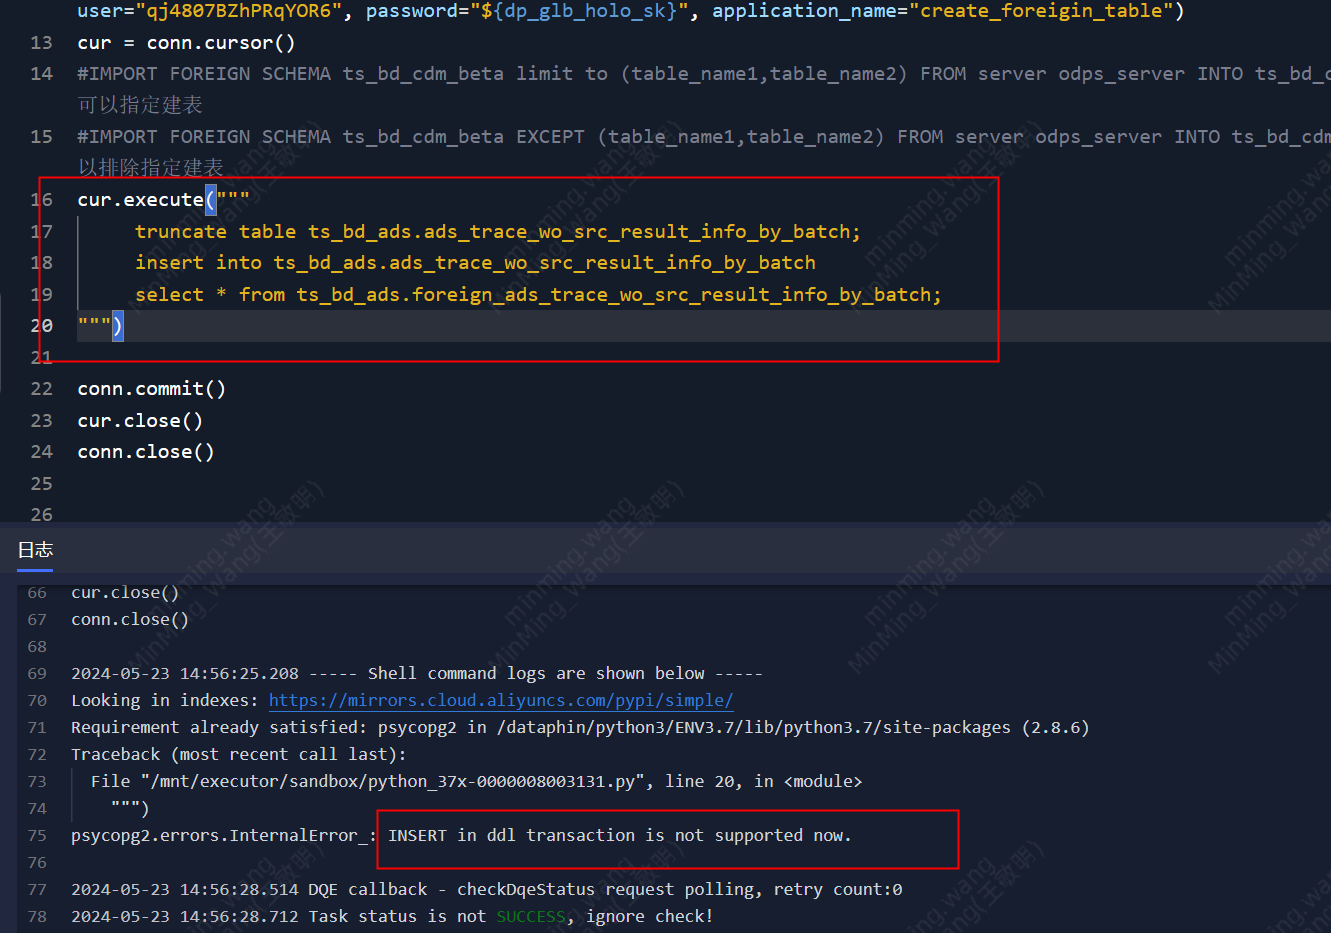Click 'conn.close()' on log line 67
The image size is (1331, 933).
(130, 619)
